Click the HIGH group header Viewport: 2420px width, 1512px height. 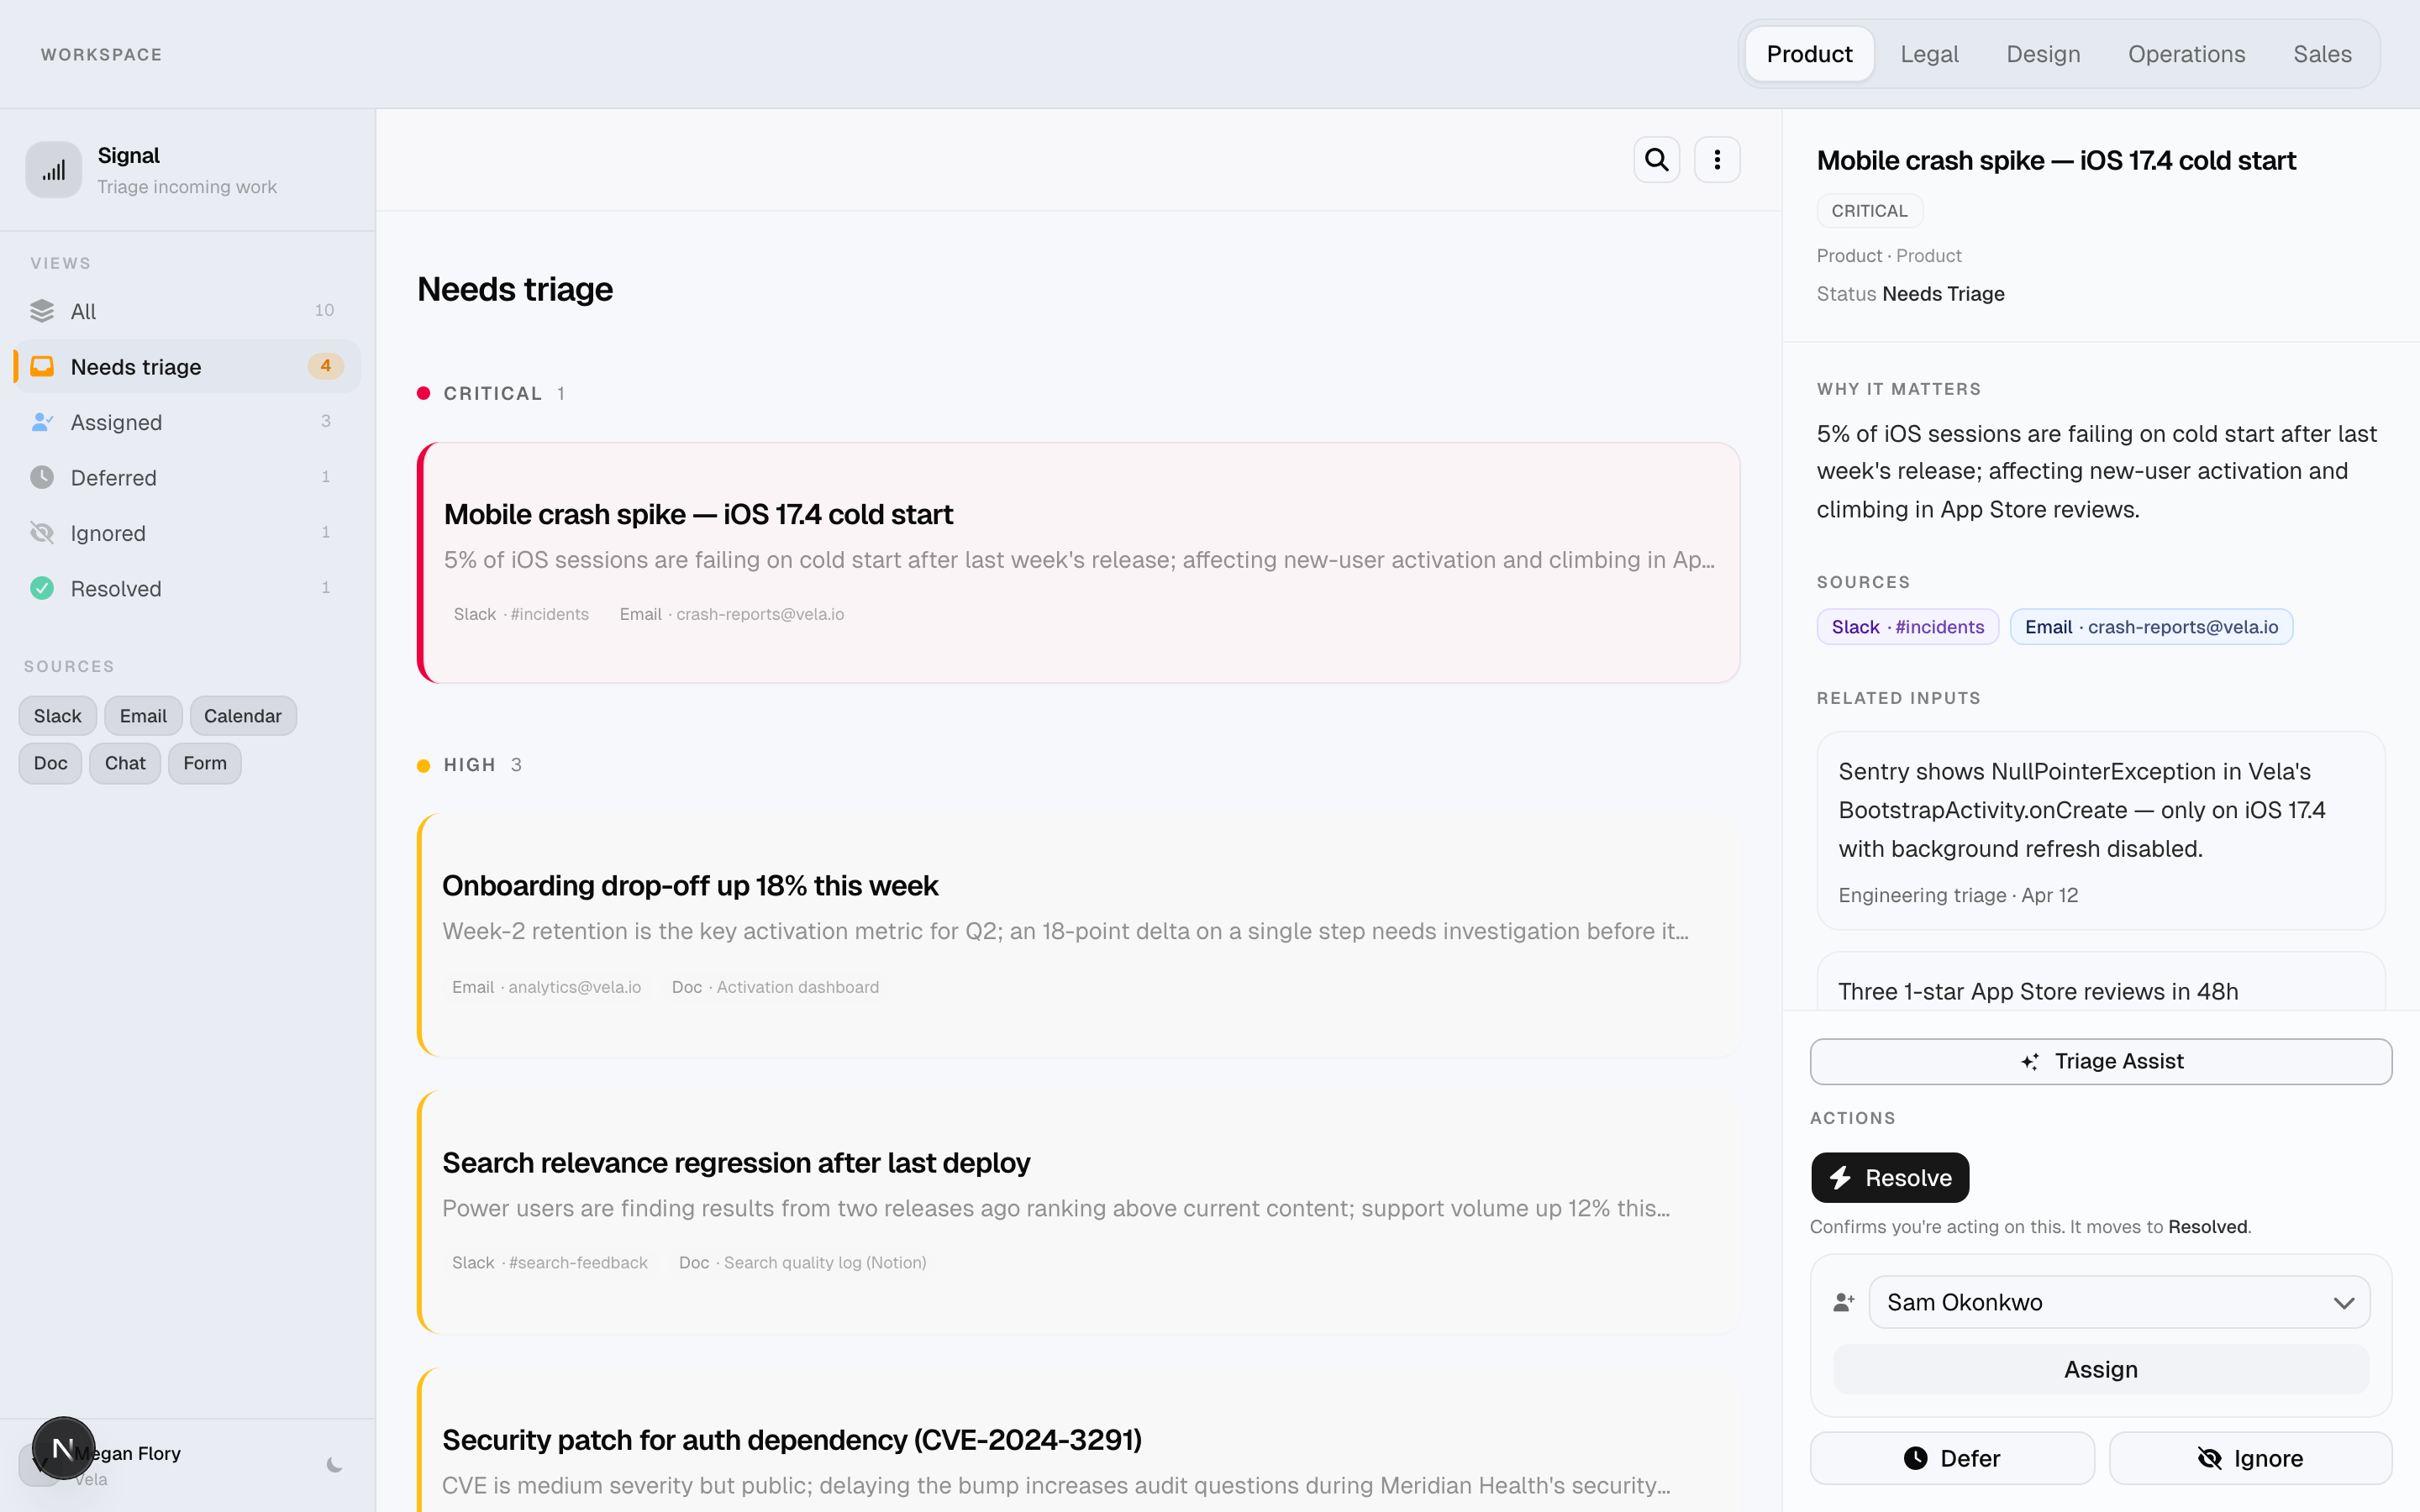tap(469, 765)
